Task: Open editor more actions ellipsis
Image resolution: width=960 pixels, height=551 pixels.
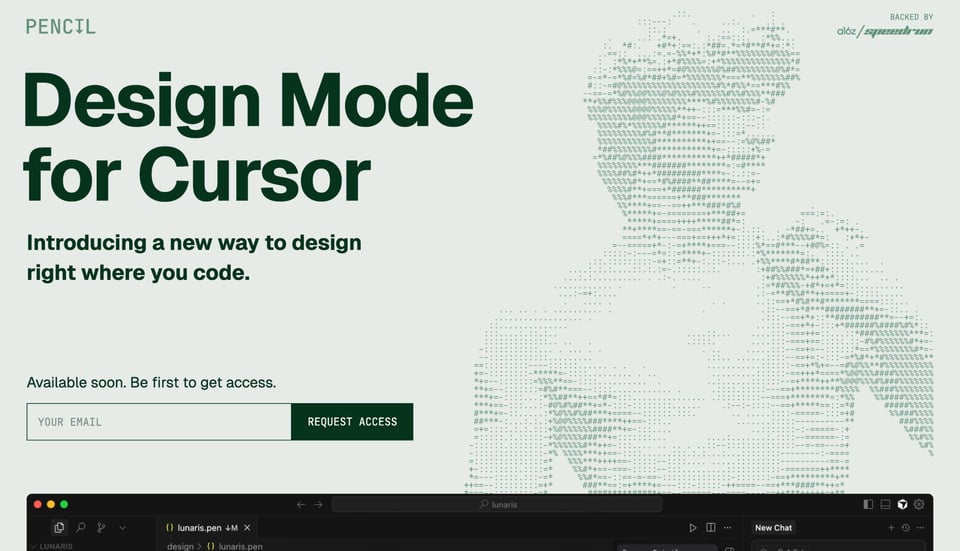Action: tap(727, 527)
